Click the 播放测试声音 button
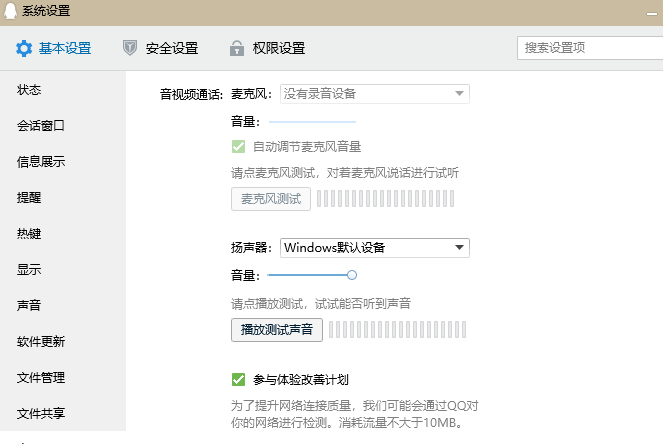The width and height of the screenshot is (663, 444). (275, 329)
